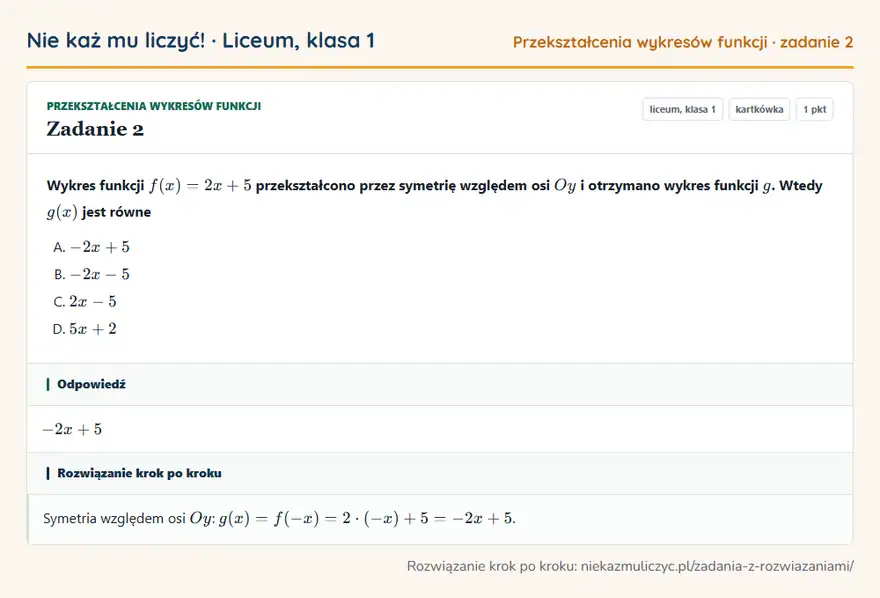Click the '1 pkt' badge
Image resolution: width=880 pixels, height=598 pixels.
(814, 109)
